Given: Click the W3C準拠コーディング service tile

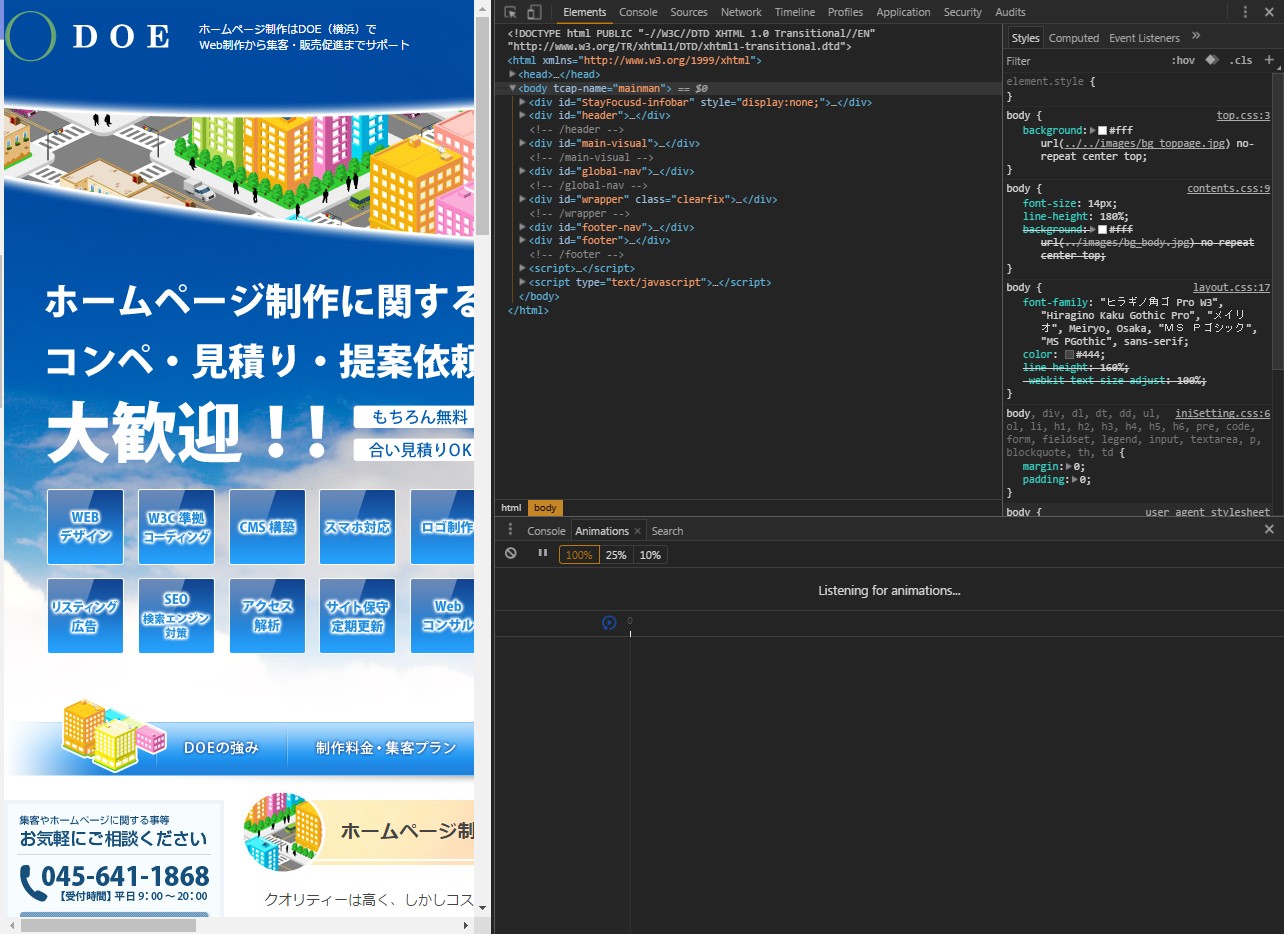Looking at the screenshot, I should [x=176, y=527].
